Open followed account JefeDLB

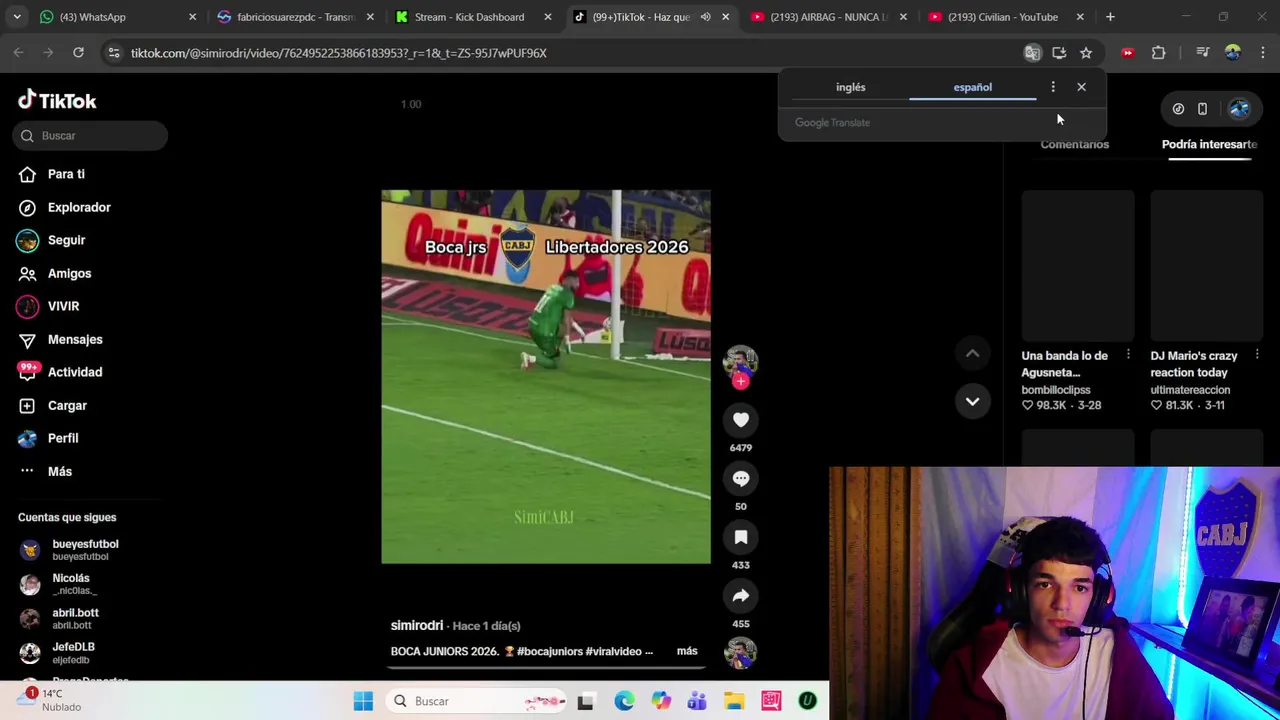pos(73,653)
